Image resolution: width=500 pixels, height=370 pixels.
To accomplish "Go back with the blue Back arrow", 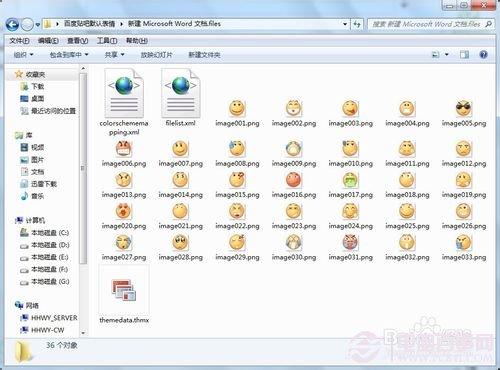I will coord(12,24).
